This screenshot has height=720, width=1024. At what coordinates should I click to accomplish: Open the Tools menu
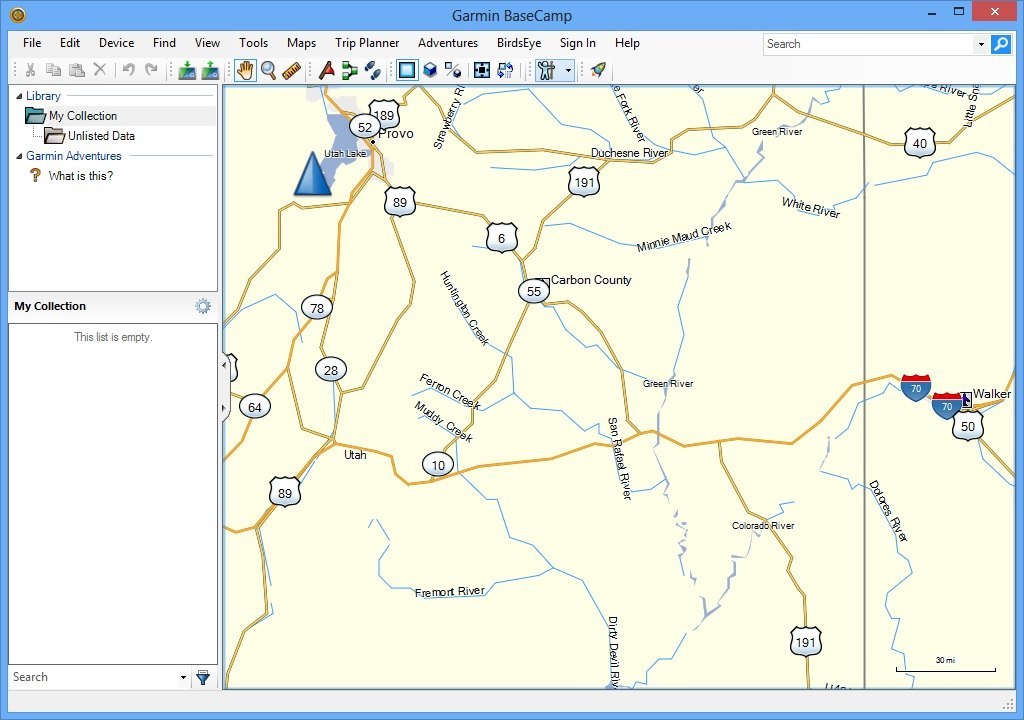[x=253, y=42]
